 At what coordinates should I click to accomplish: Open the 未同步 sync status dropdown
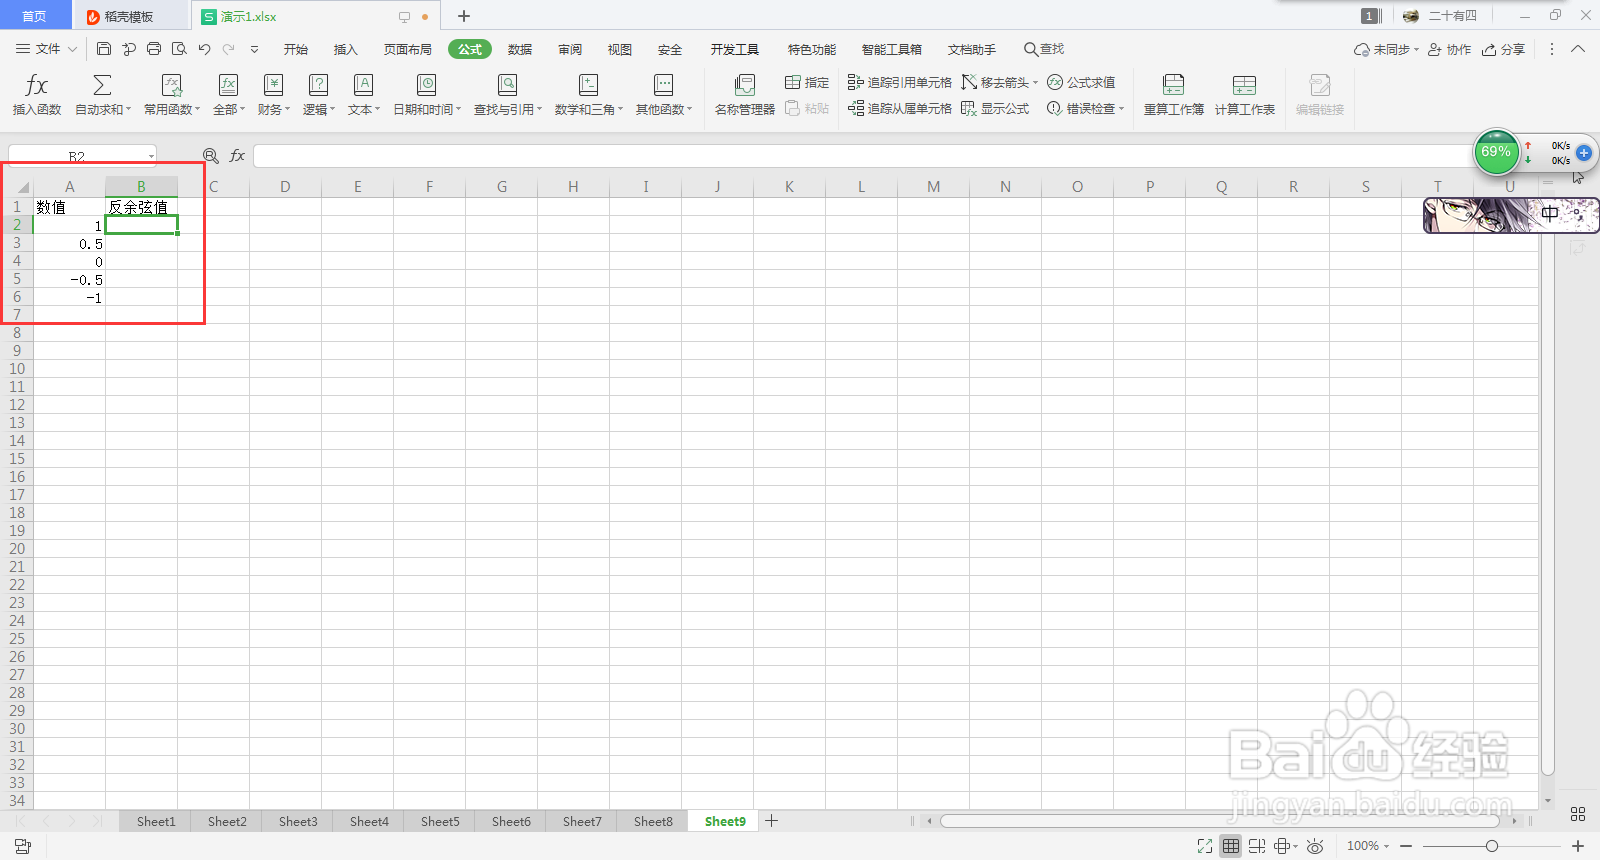1387,49
